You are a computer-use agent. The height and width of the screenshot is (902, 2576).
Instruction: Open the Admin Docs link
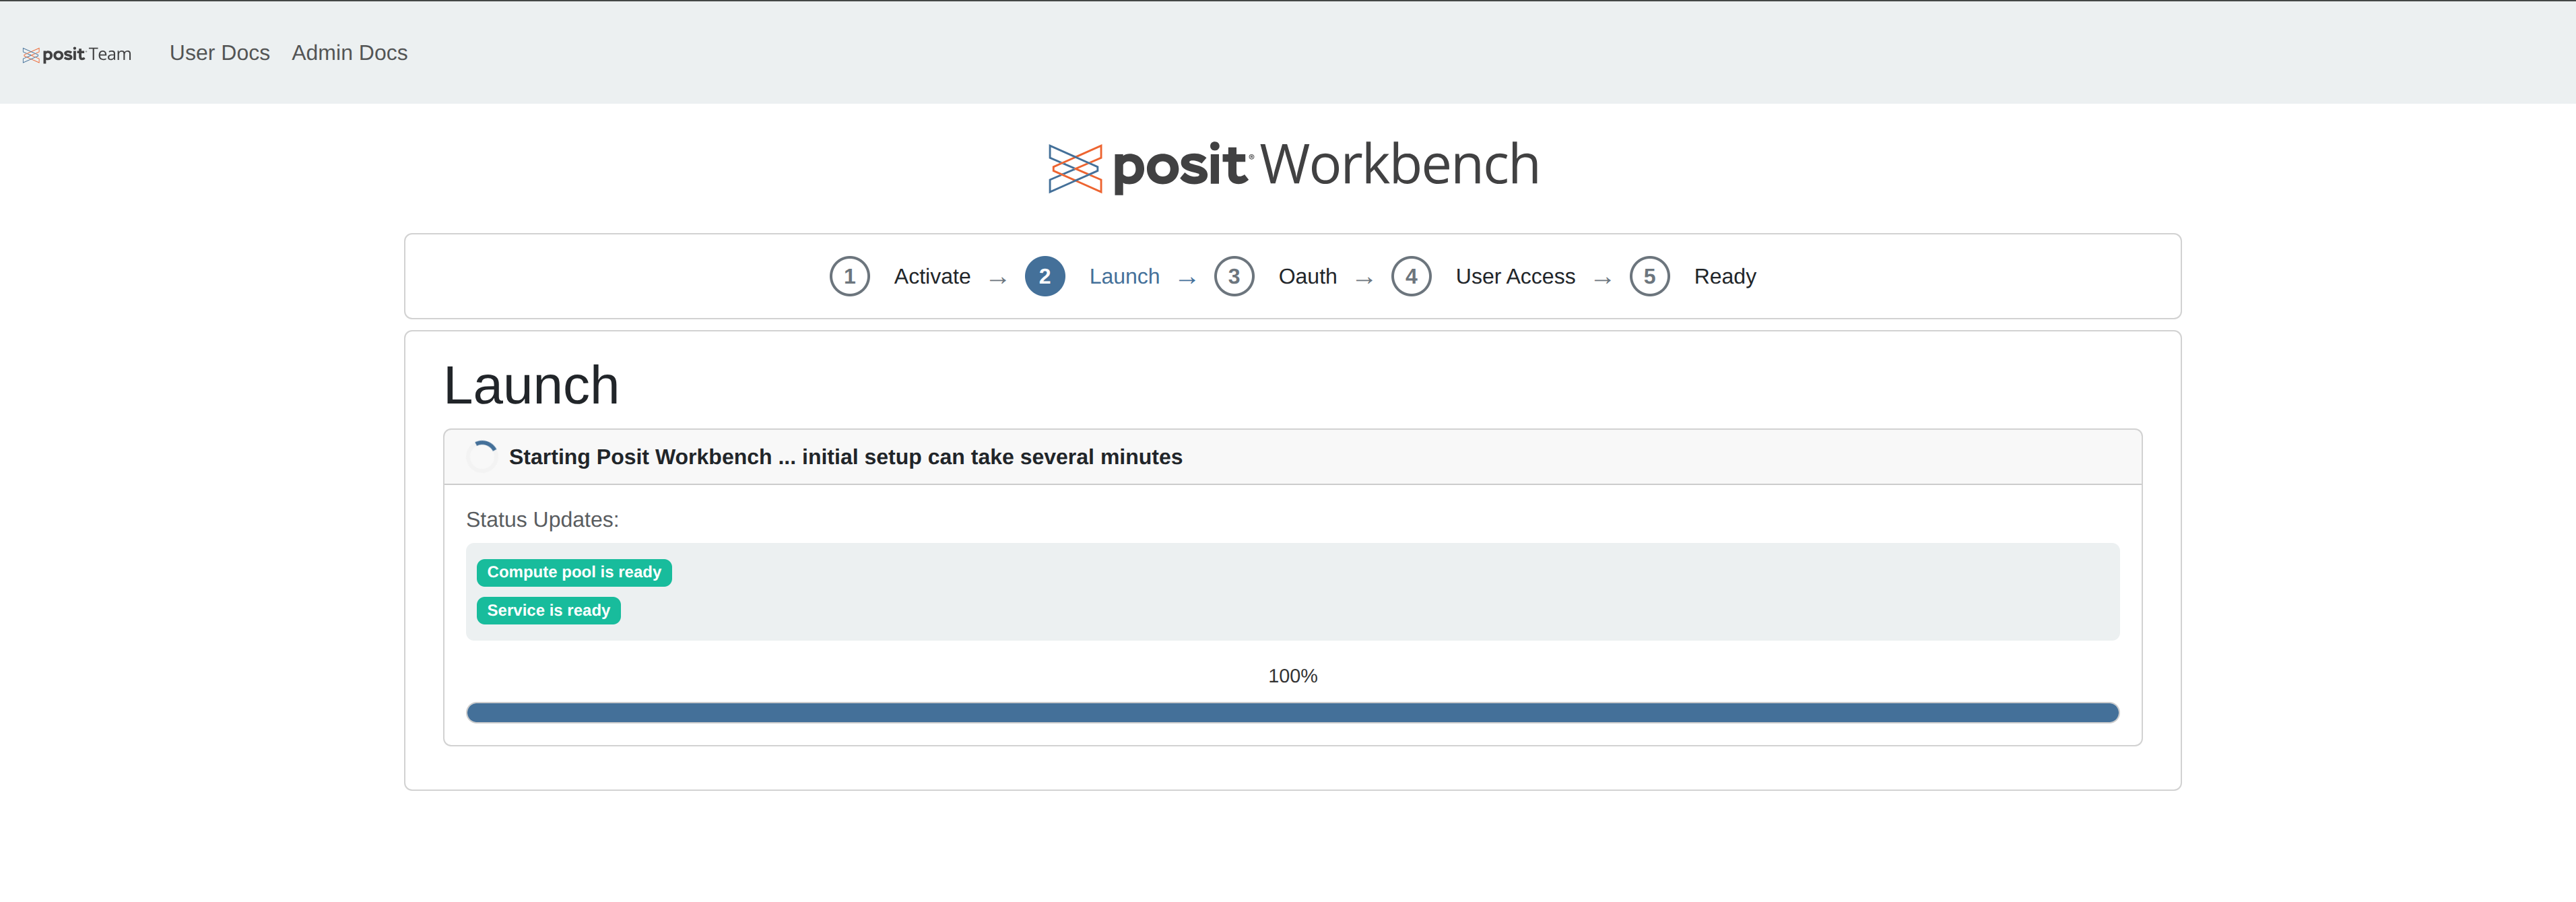(349, 53)
